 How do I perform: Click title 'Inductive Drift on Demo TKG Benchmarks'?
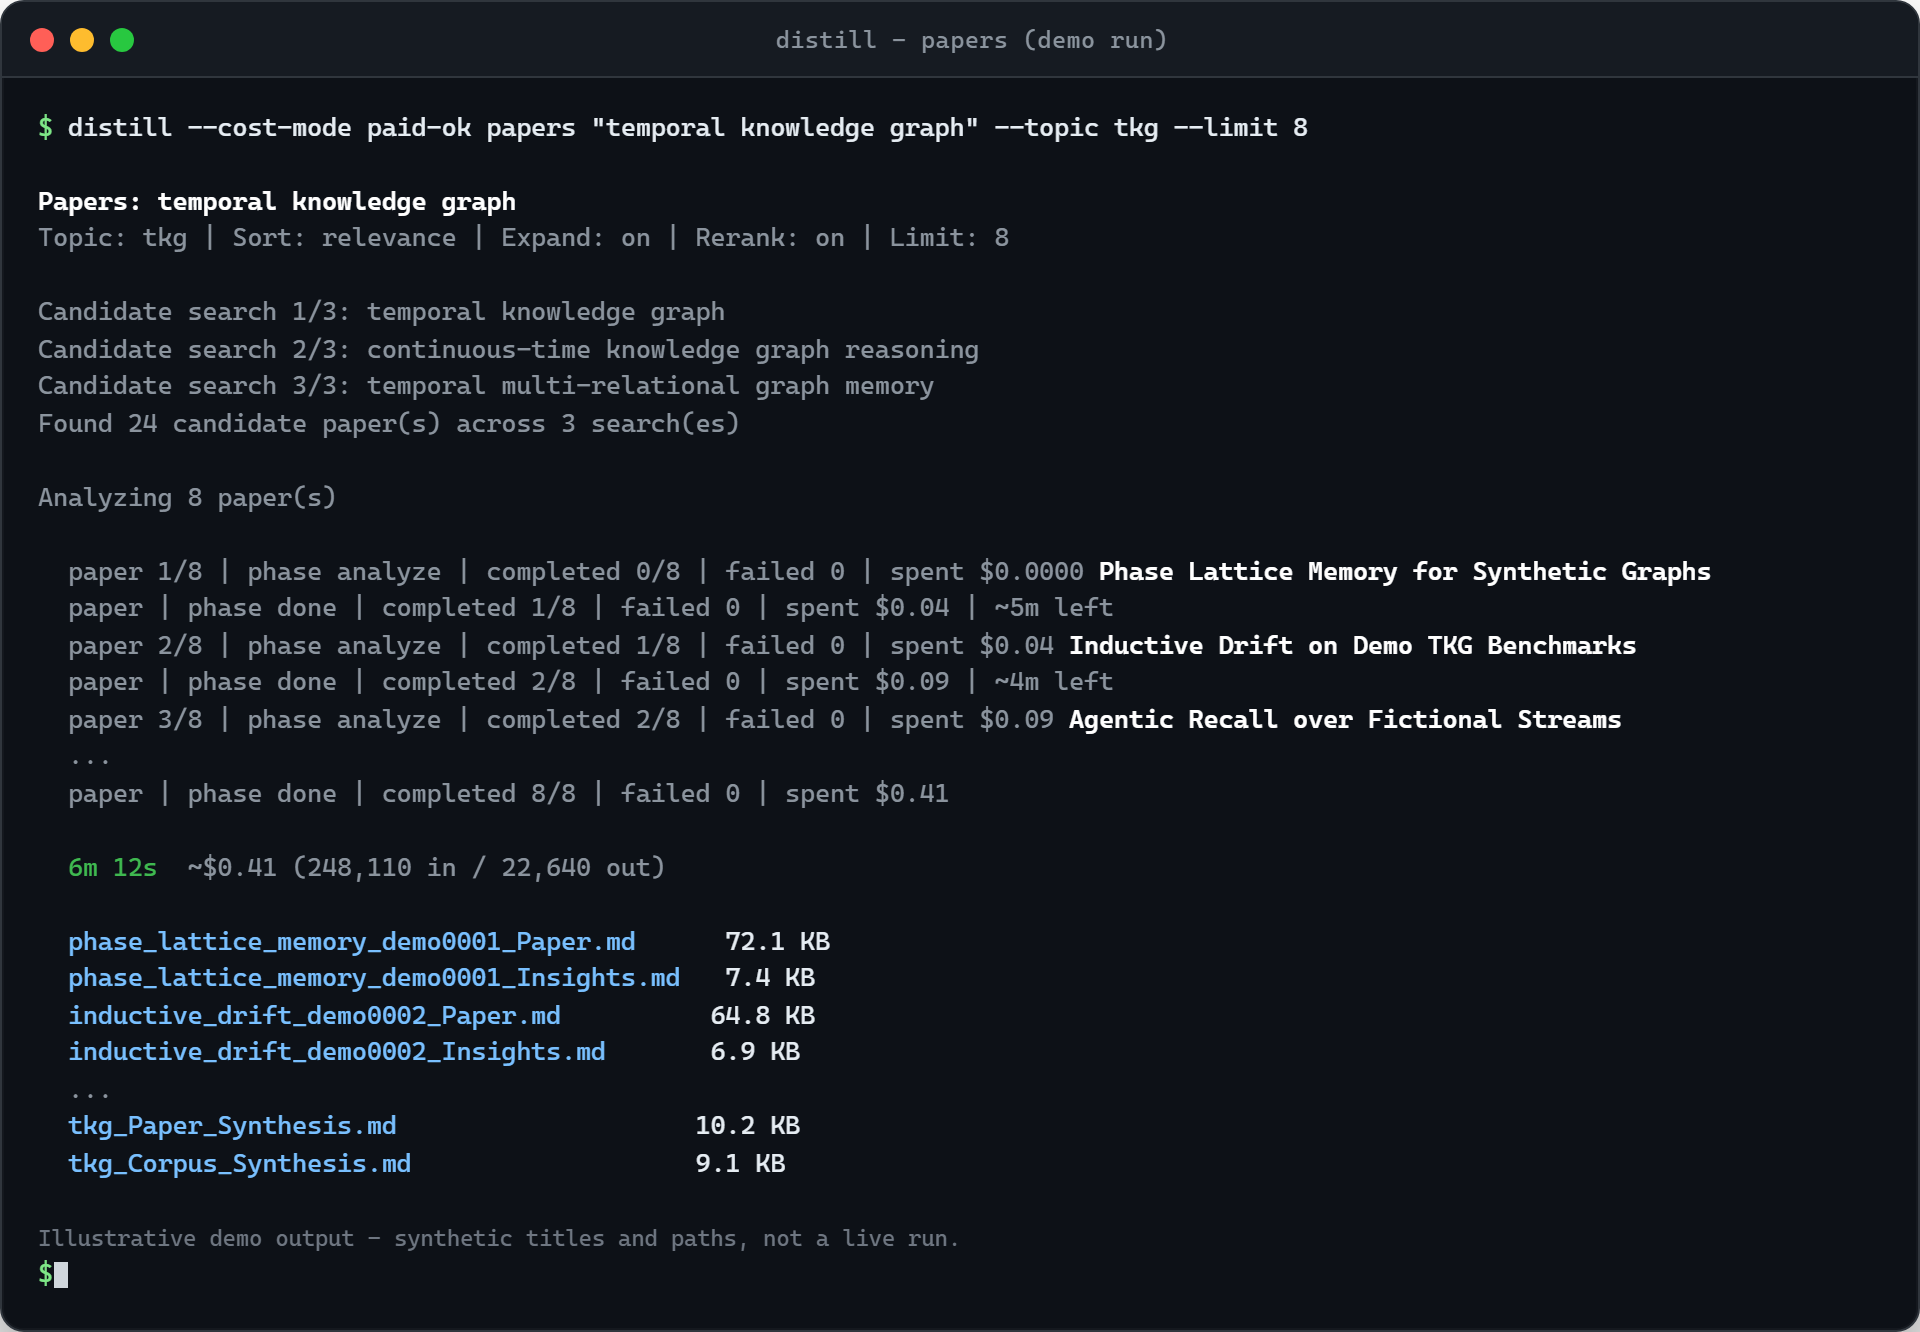1353,646
